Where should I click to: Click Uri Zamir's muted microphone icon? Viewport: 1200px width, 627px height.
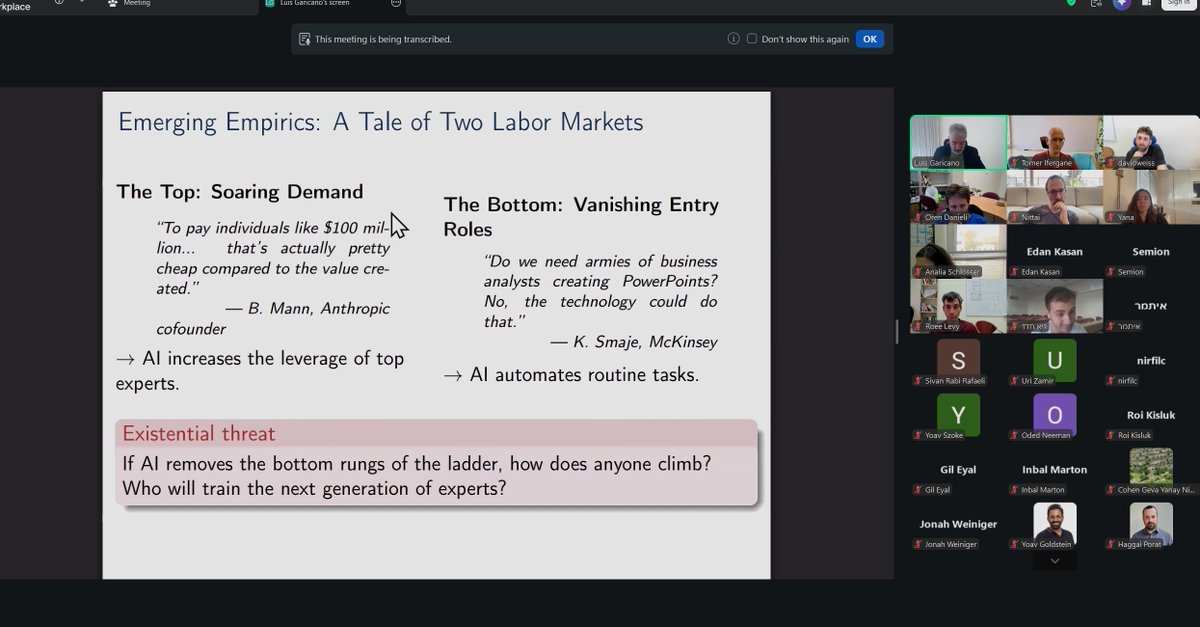tap(1015, 381)
